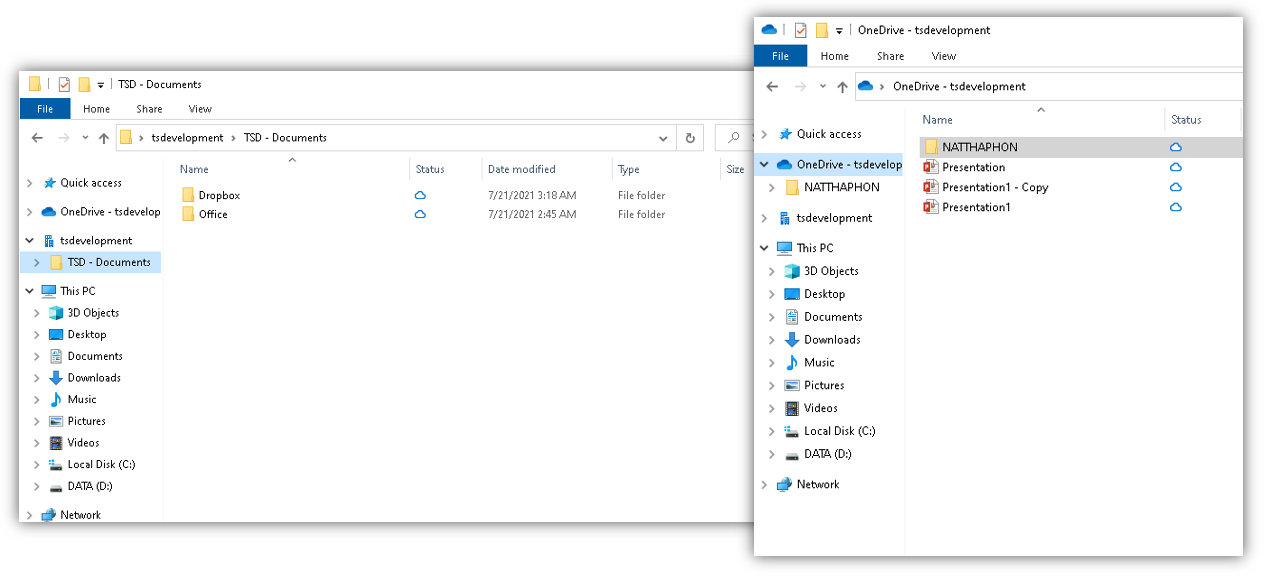The width and height of the screenshot is (1270, 582).
Task: Click the cloud status icon of NATTHAPHON row
Action: point(1176,147)
